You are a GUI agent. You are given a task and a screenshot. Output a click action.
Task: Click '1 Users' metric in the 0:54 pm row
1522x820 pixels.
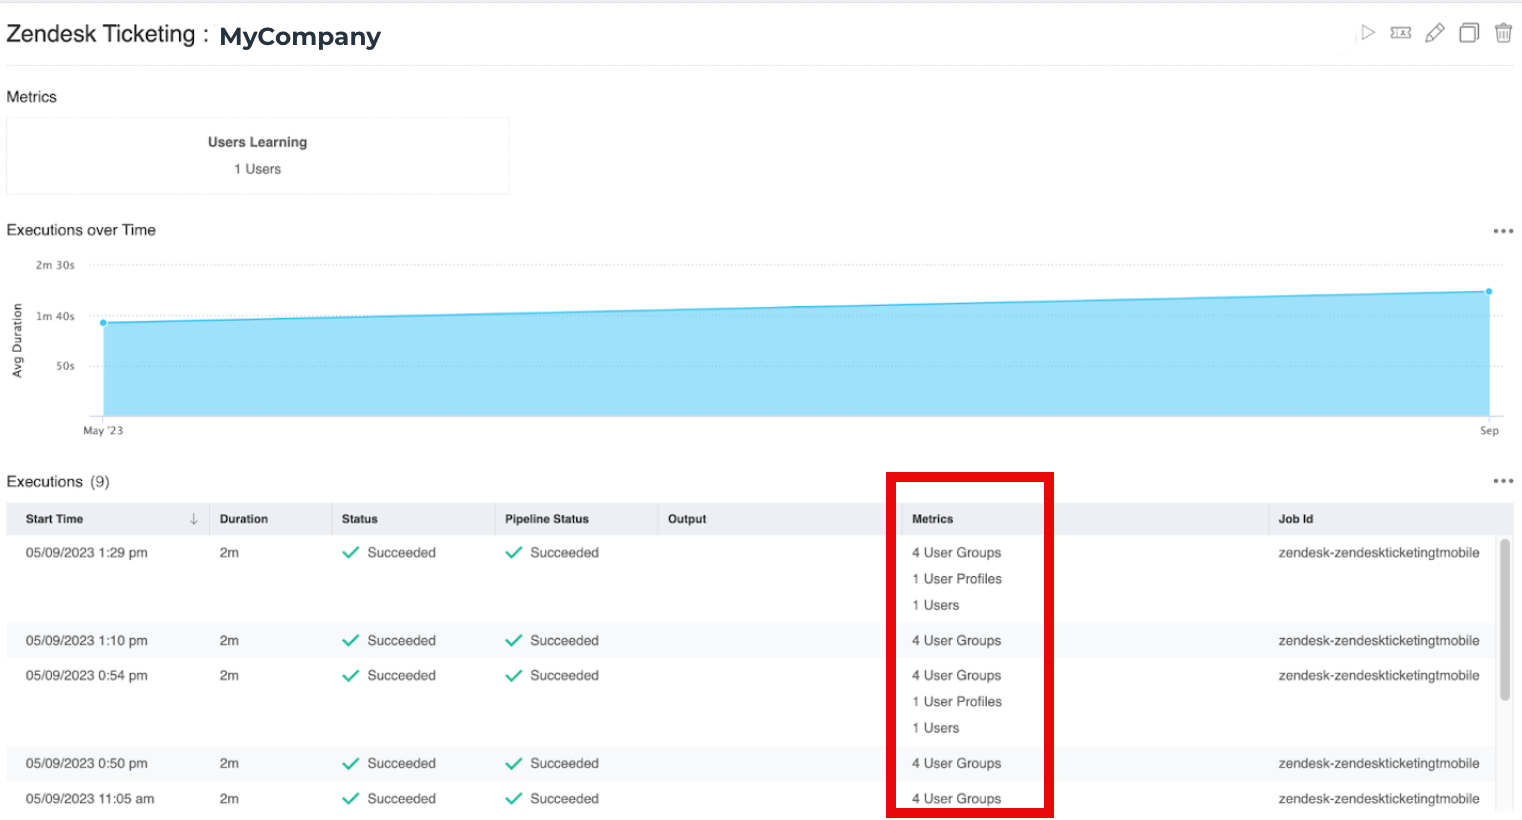(x=935, y=728)
